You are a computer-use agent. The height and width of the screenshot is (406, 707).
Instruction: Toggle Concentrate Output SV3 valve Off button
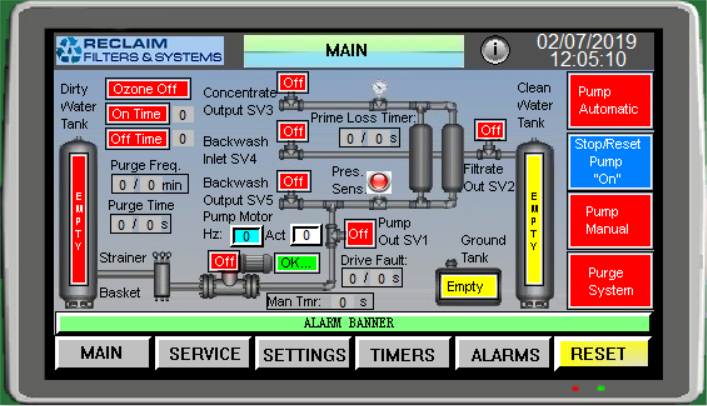pos(292,82)
